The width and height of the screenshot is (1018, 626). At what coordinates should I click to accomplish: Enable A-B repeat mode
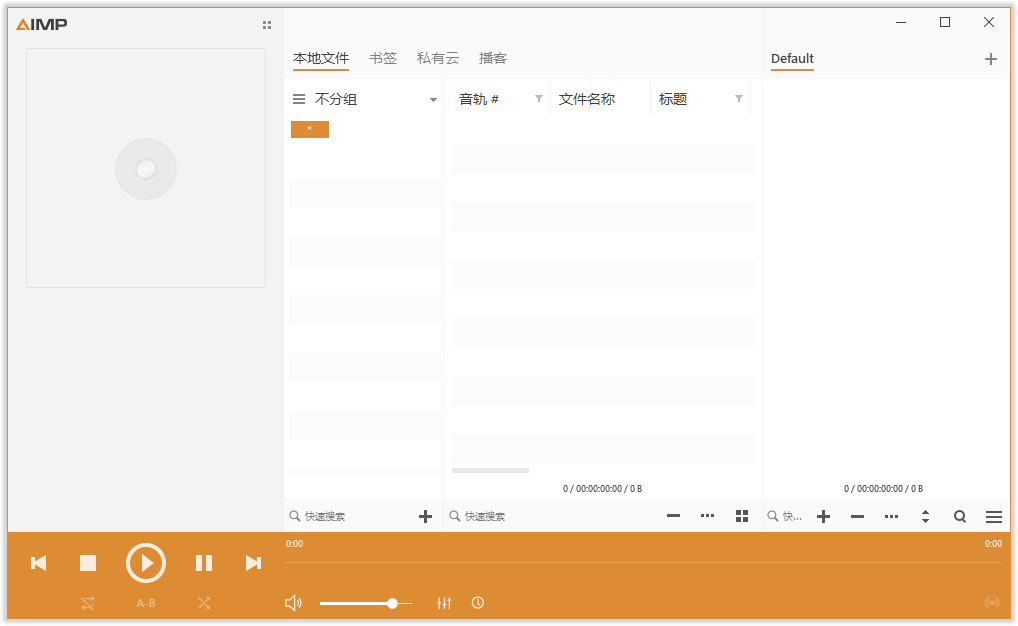(145, 603)
